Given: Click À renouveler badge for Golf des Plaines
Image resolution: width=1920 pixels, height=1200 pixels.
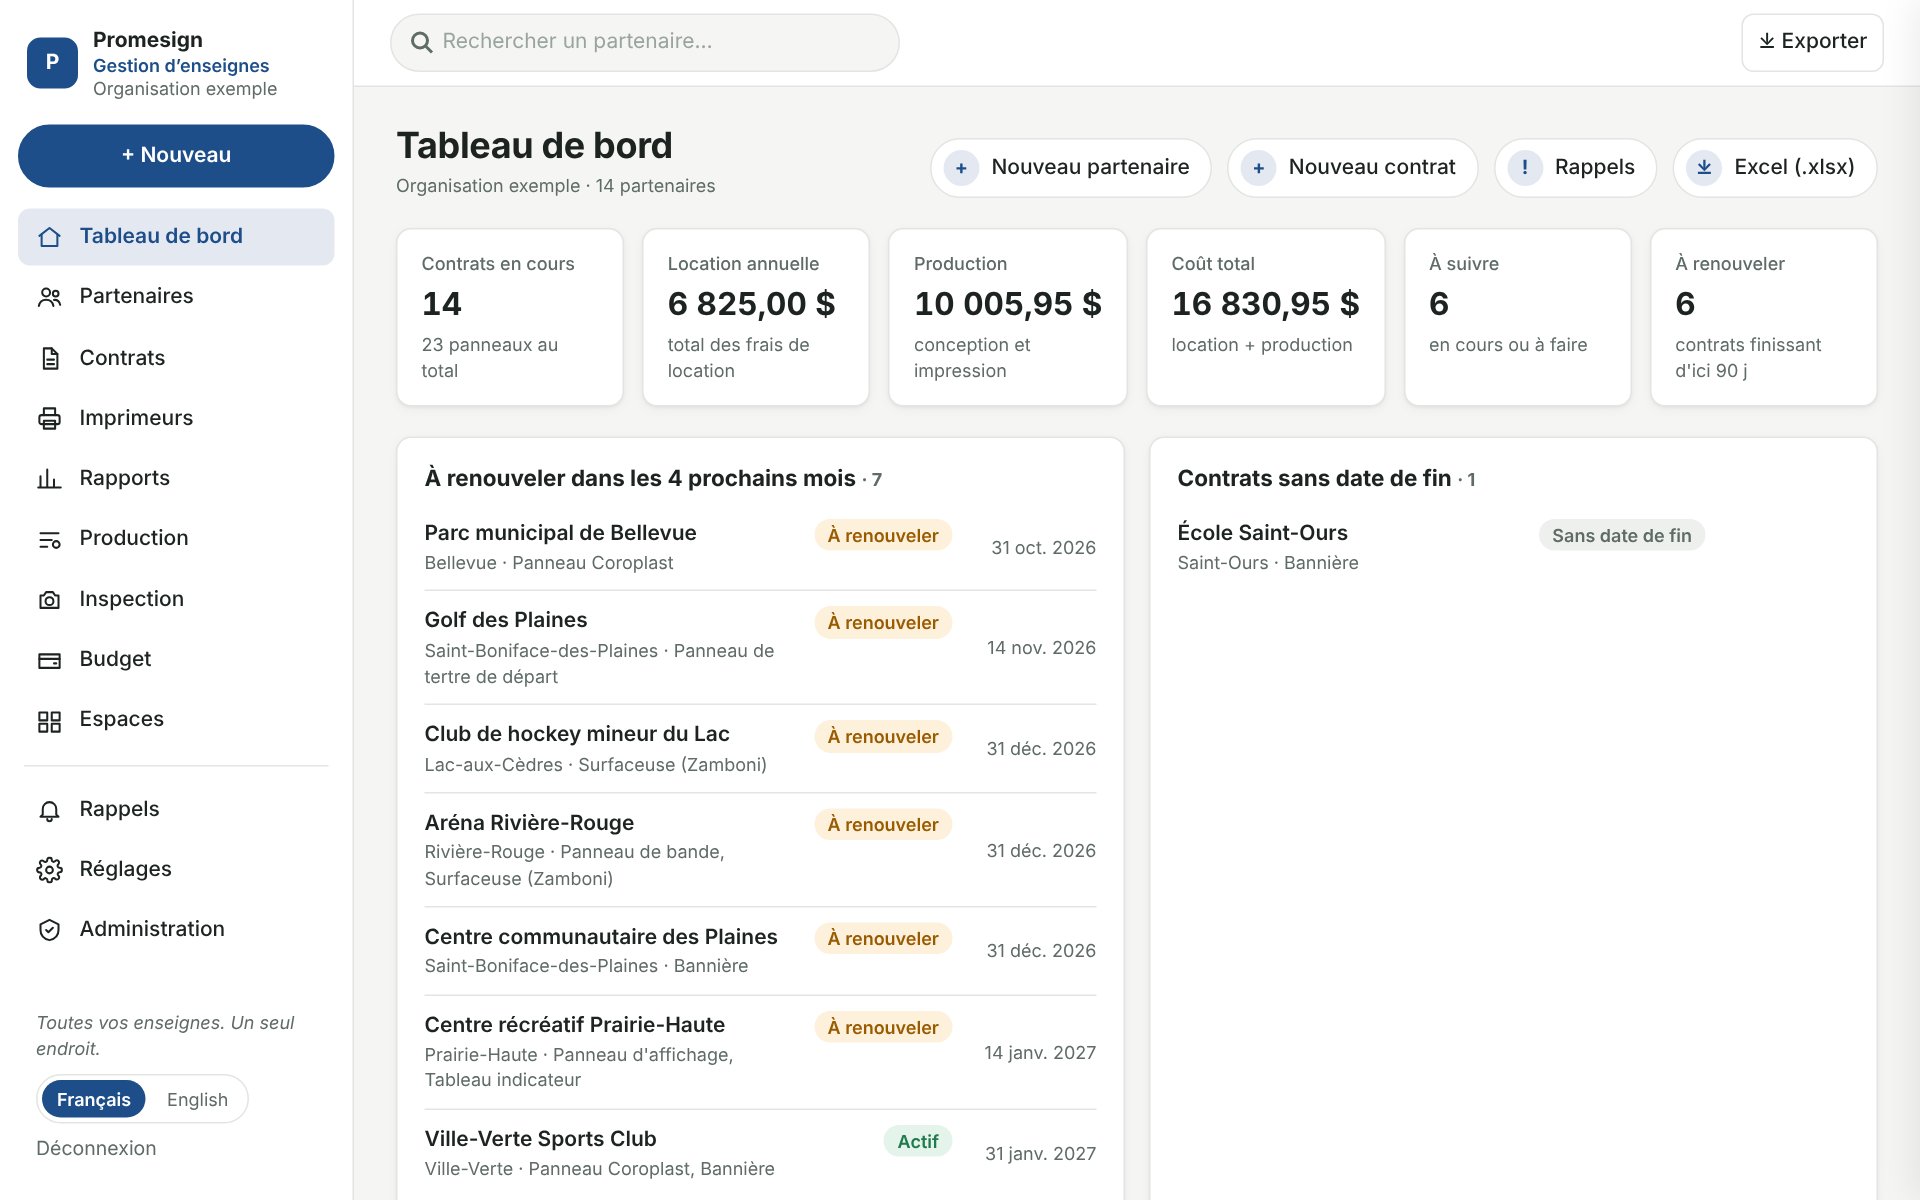Looking at the screenshot, I should pyautogui.click(x=882, y=622).
